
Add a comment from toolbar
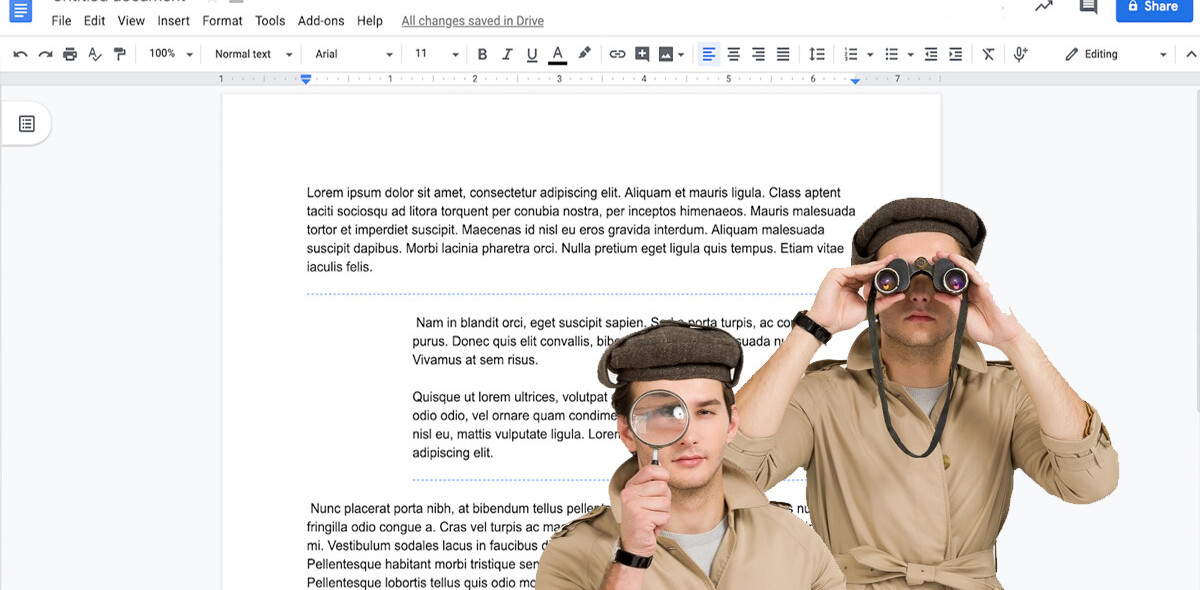(642, 54)
